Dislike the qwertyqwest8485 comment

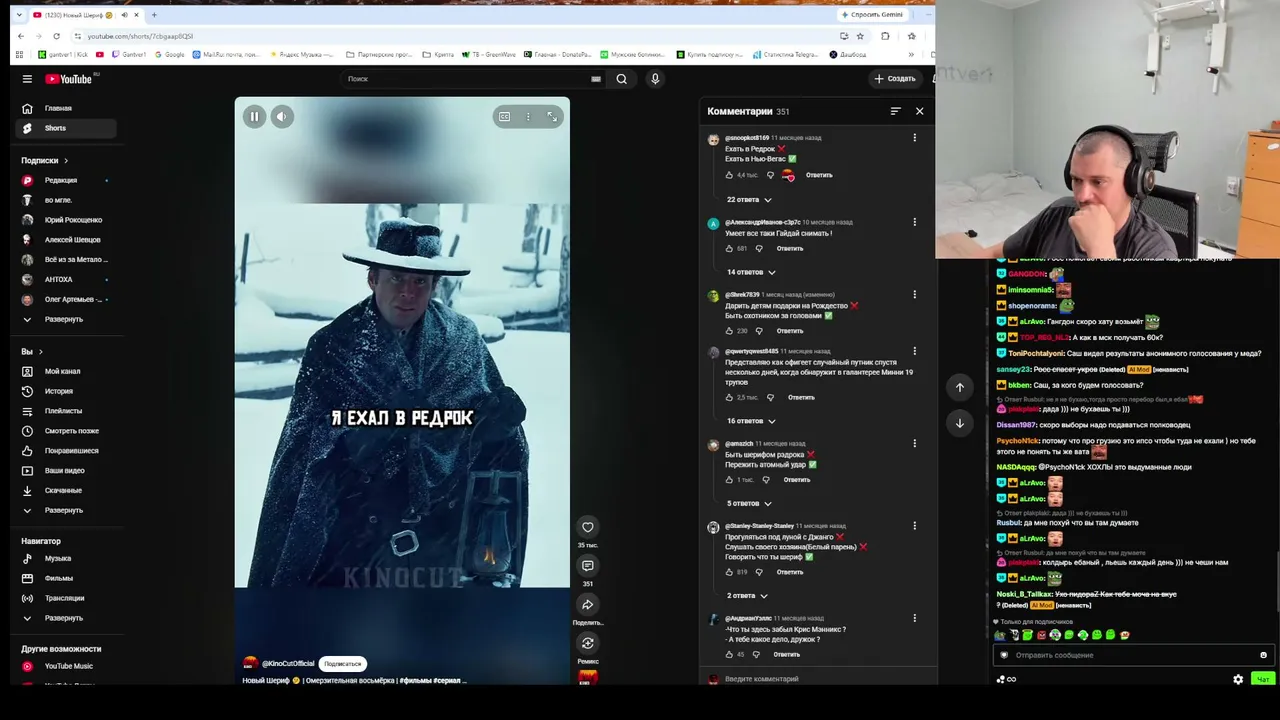pyautogui.click(x=770, y=397)
